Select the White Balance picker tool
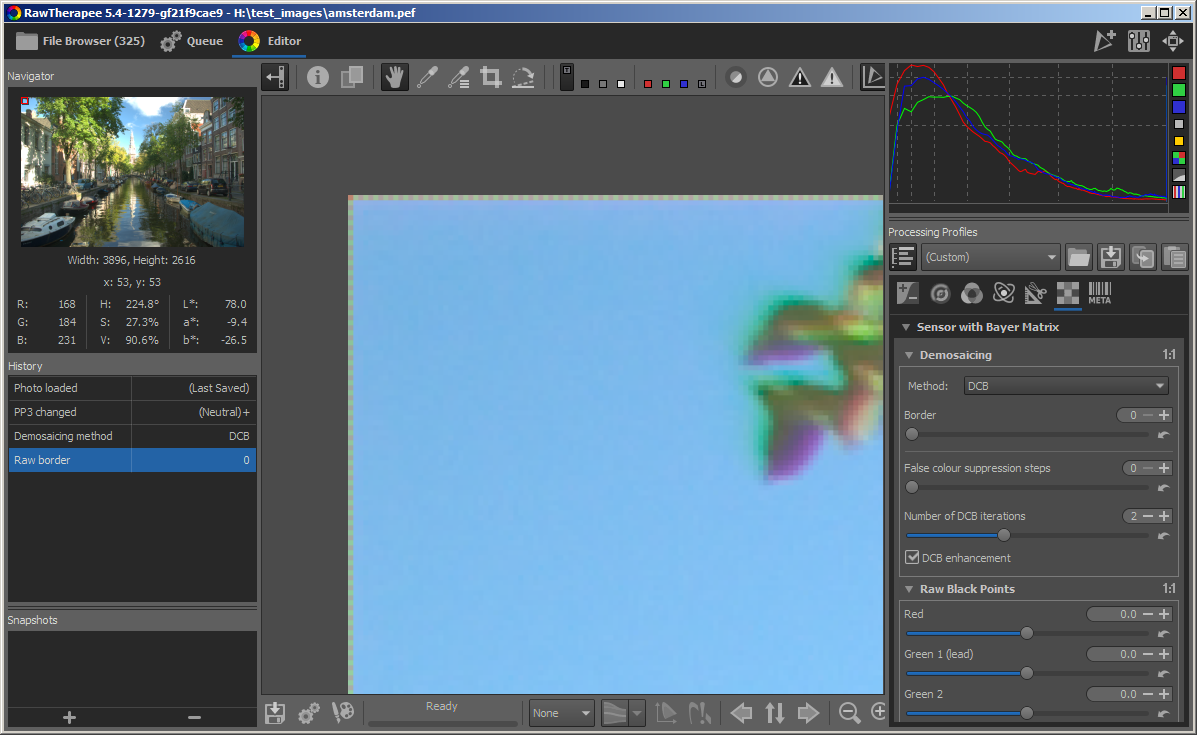 (x=427, y=77)
